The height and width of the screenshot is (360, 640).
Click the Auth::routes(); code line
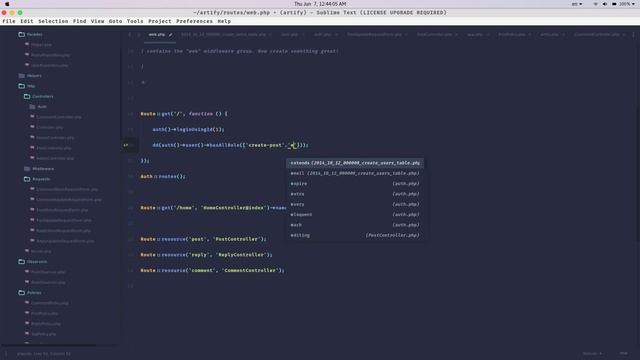pos(163,176)
